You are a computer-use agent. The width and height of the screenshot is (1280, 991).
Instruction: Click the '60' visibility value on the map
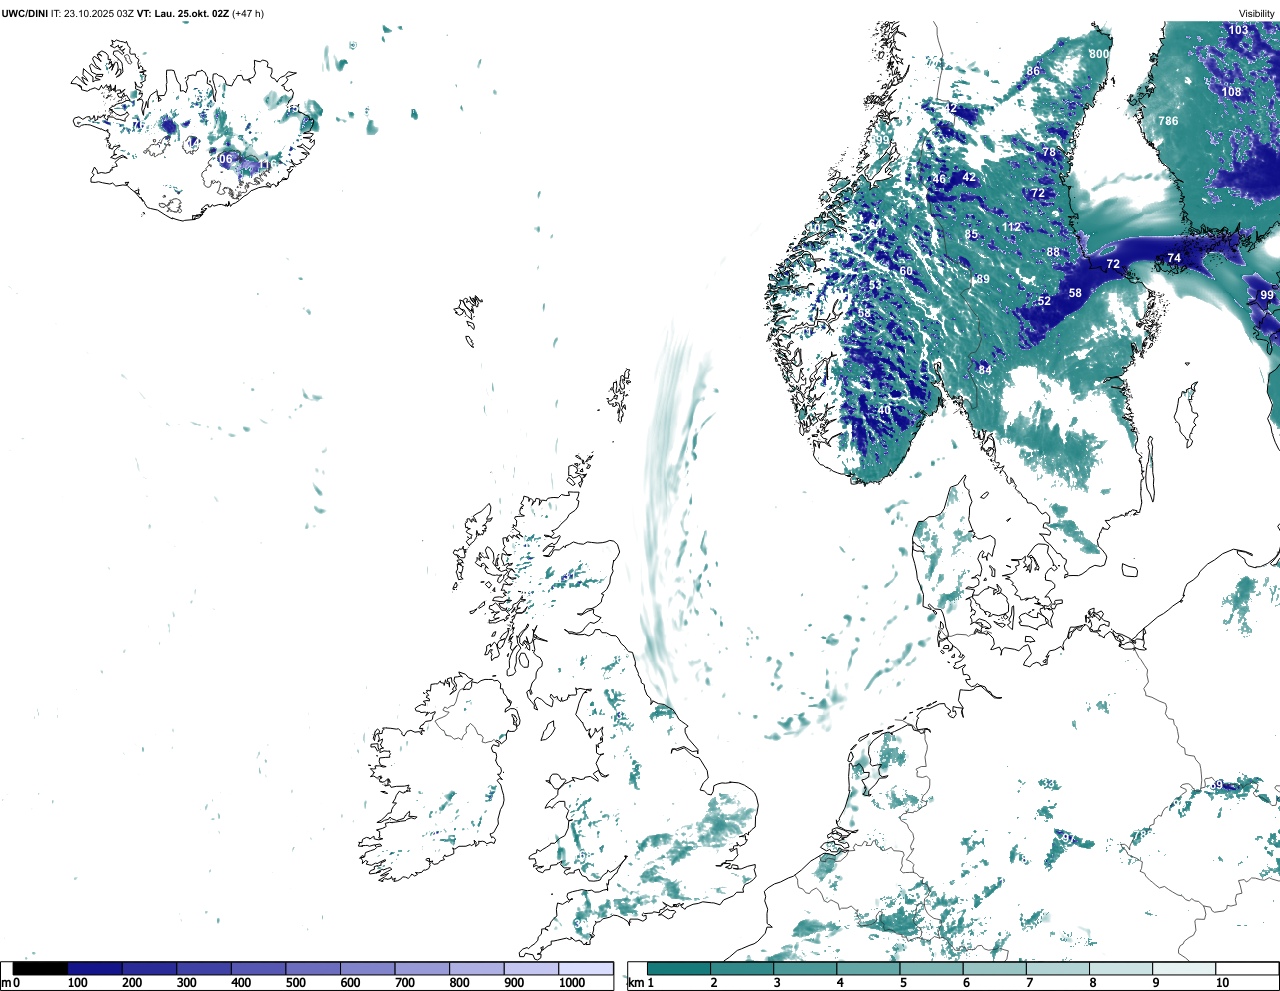pyautogui.click(x=906, y=272)
